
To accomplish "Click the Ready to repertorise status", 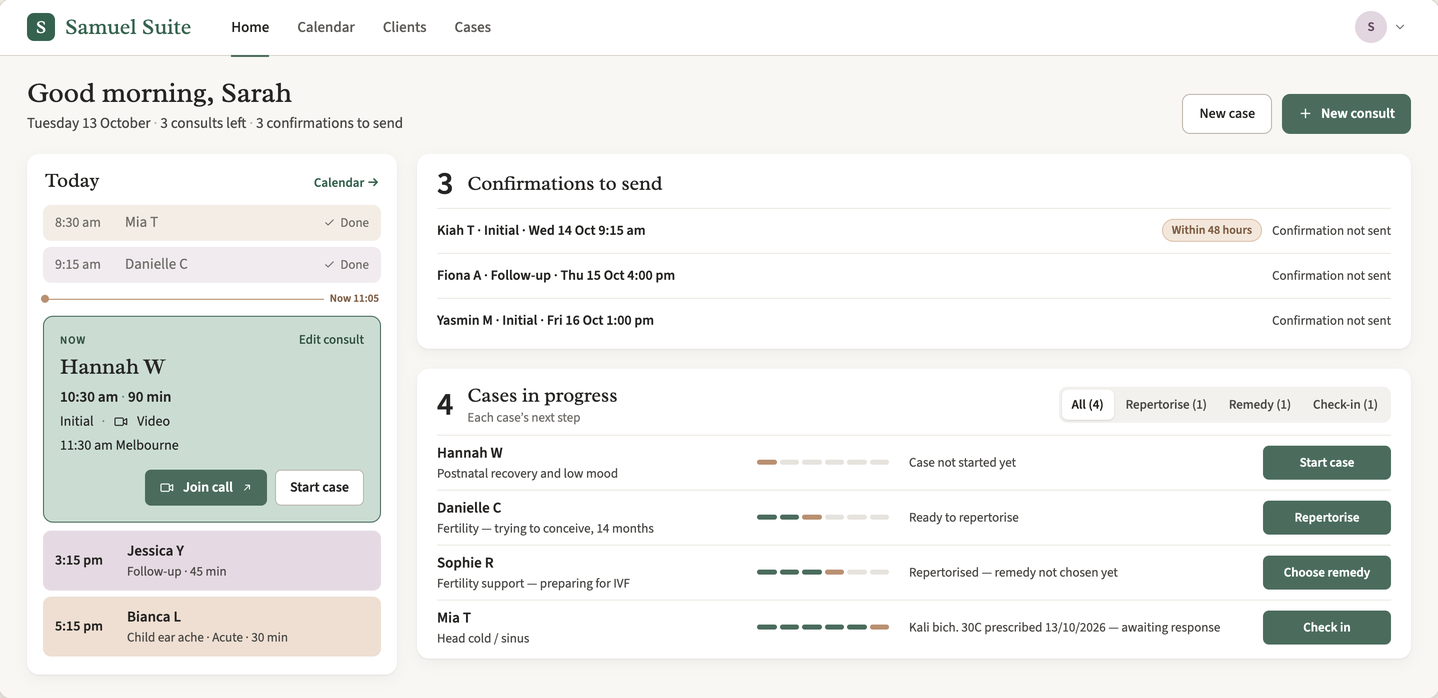I will (964, 518).
